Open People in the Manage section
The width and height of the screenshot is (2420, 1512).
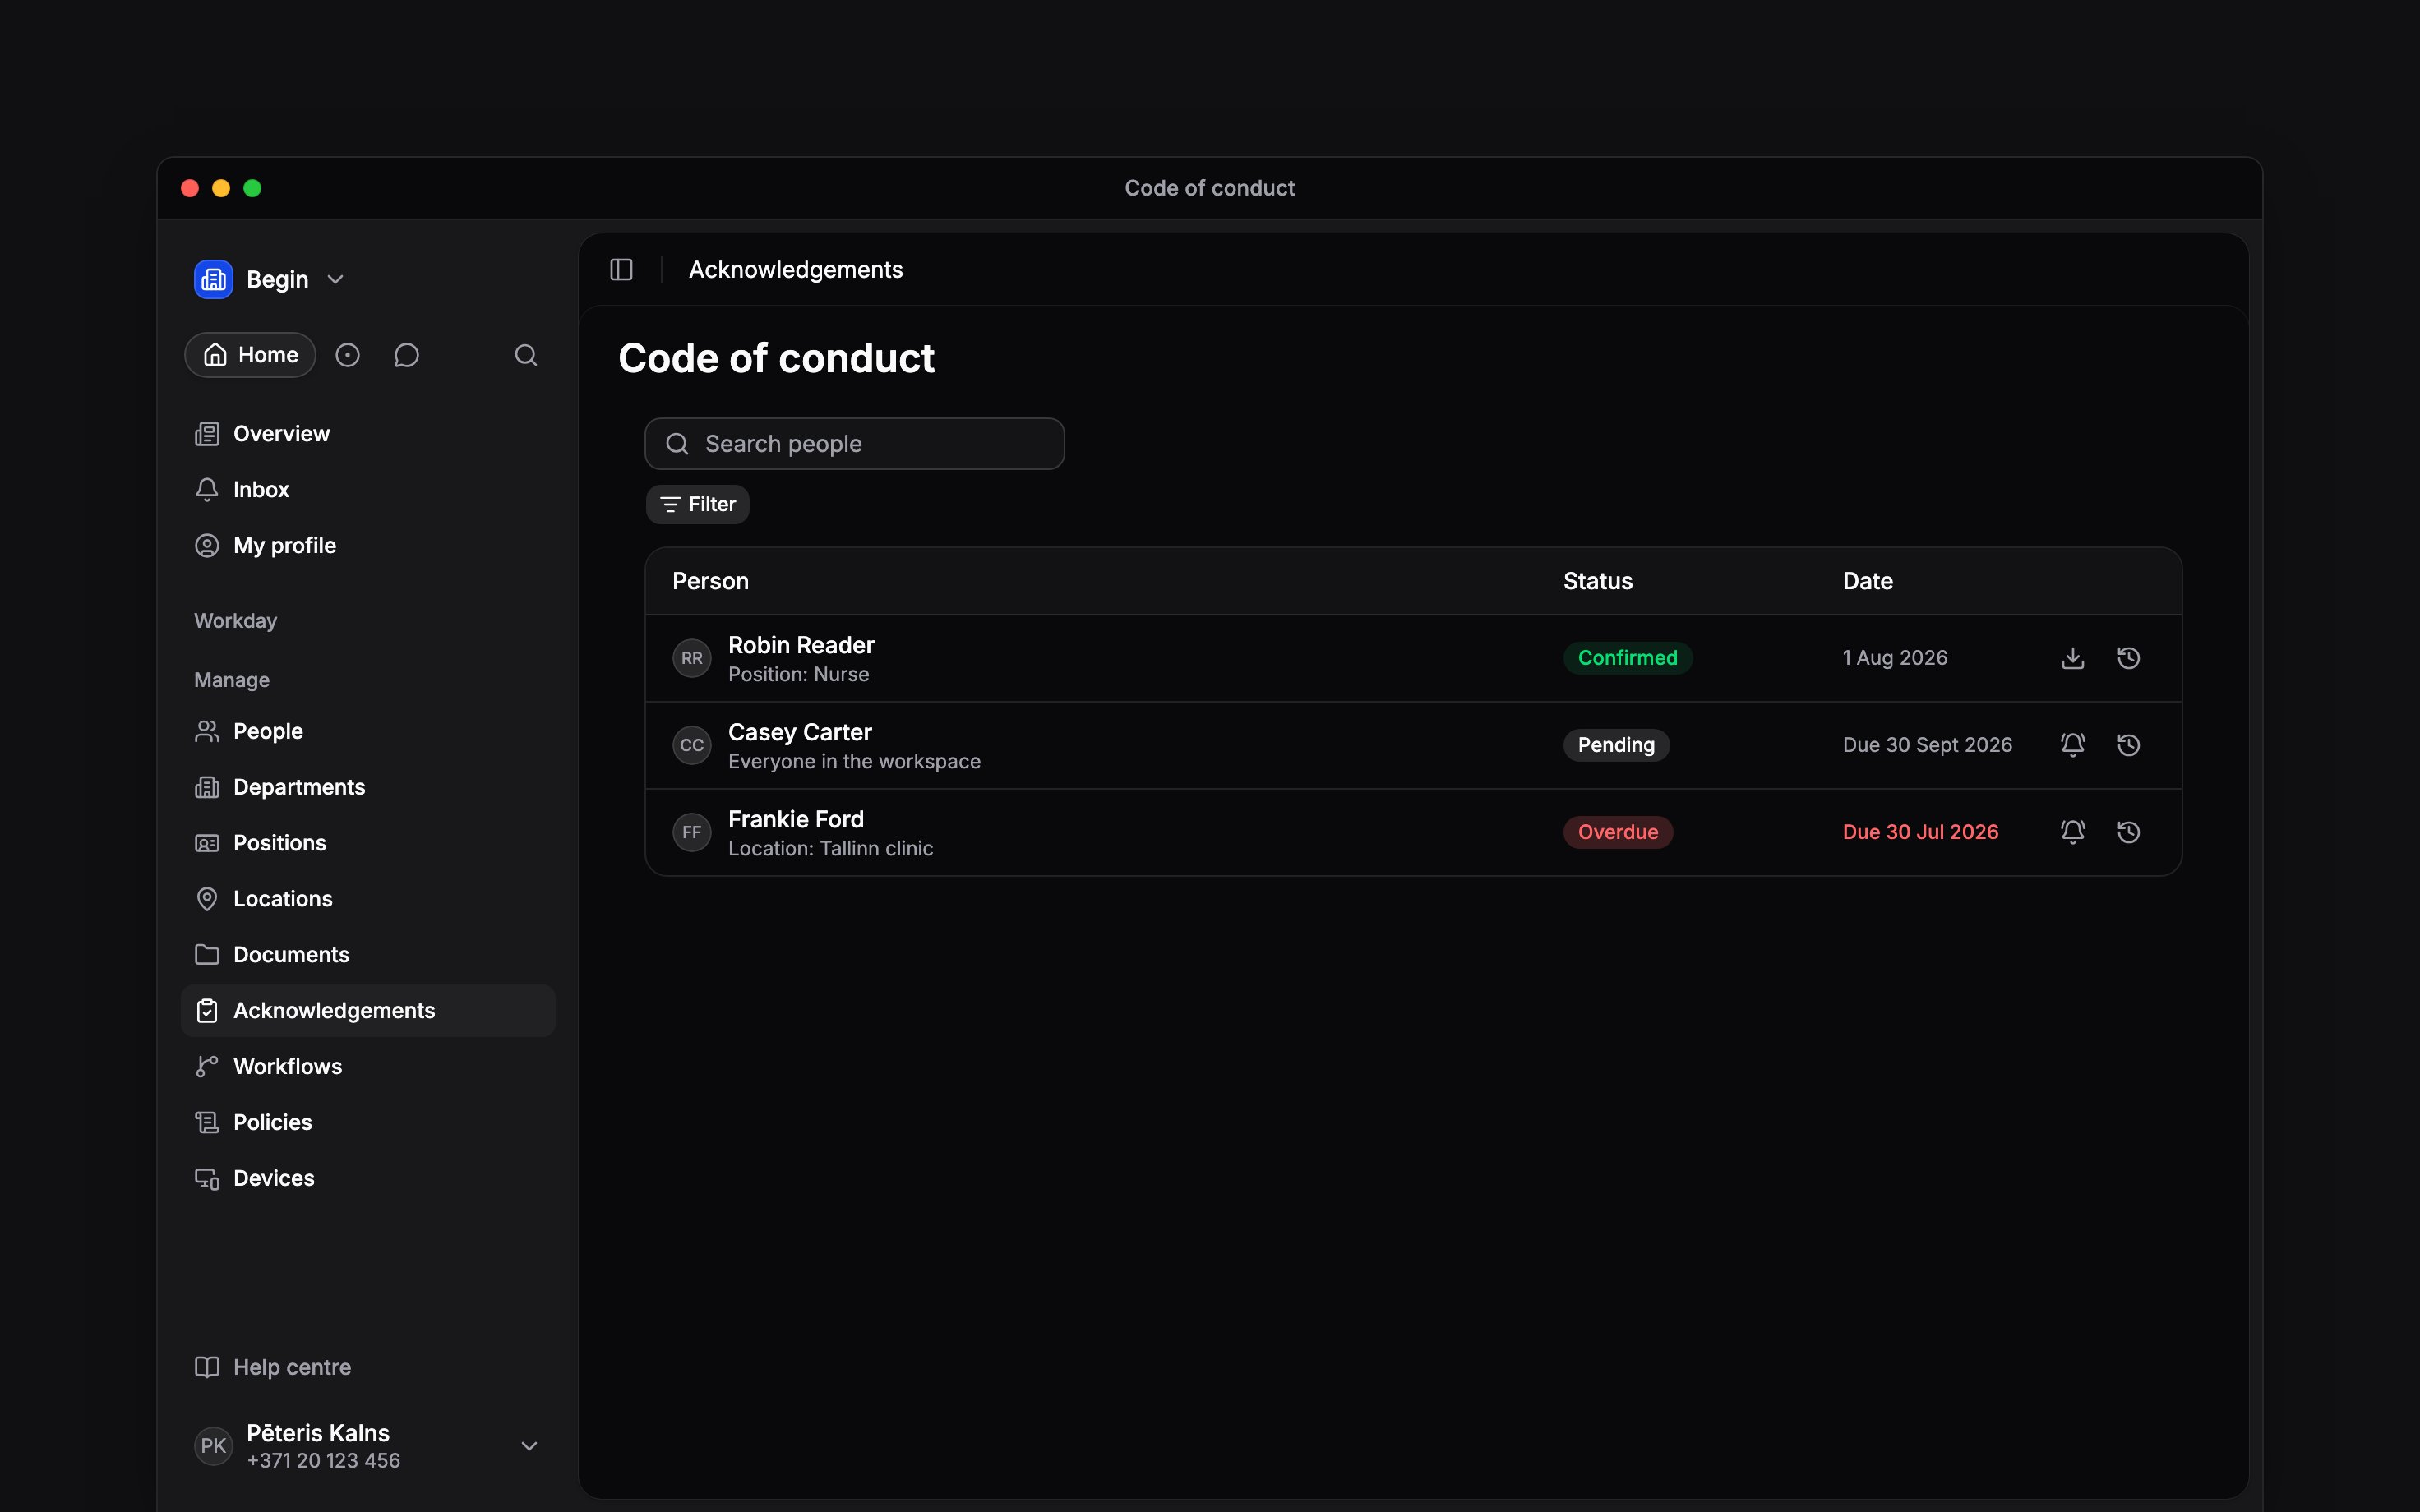click(368, 732)
